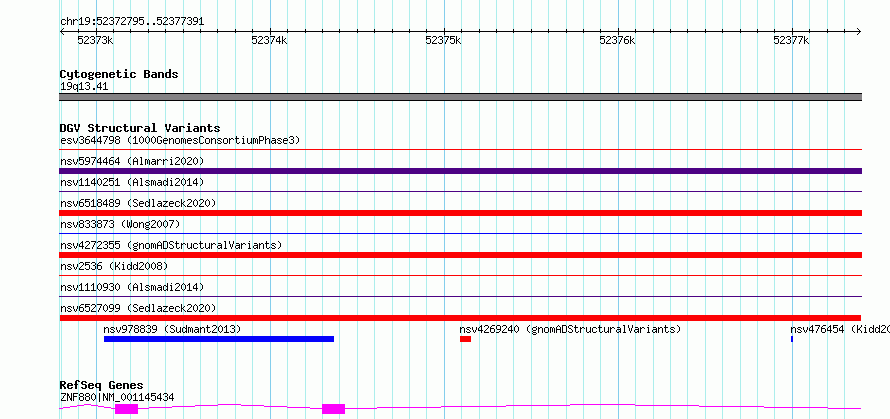Image resolution: width=890 pixels, height=419 pixels.
Task: Click the 19q13.41 band label
Action: coord(84,87)
